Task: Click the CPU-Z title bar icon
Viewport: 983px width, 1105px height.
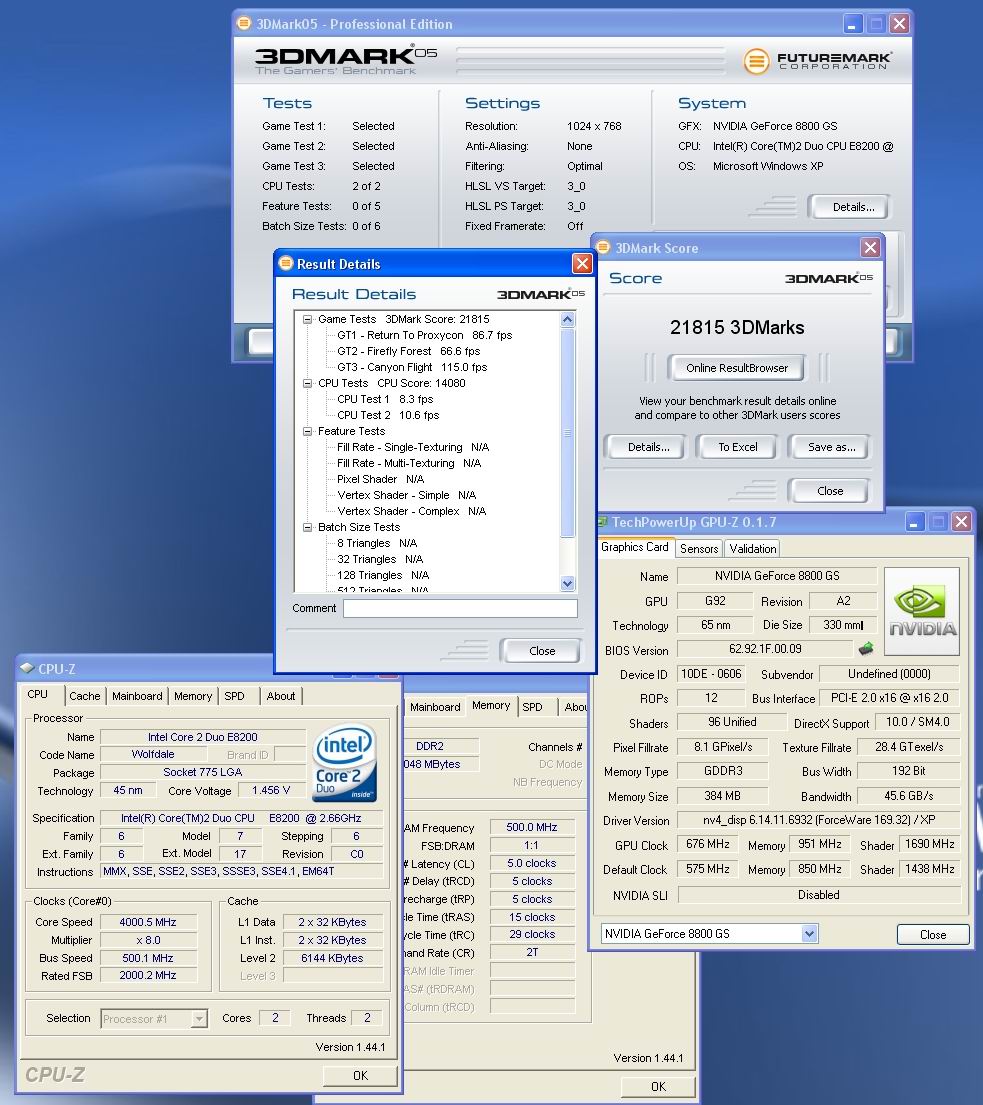Action: (x=27, y=668)
